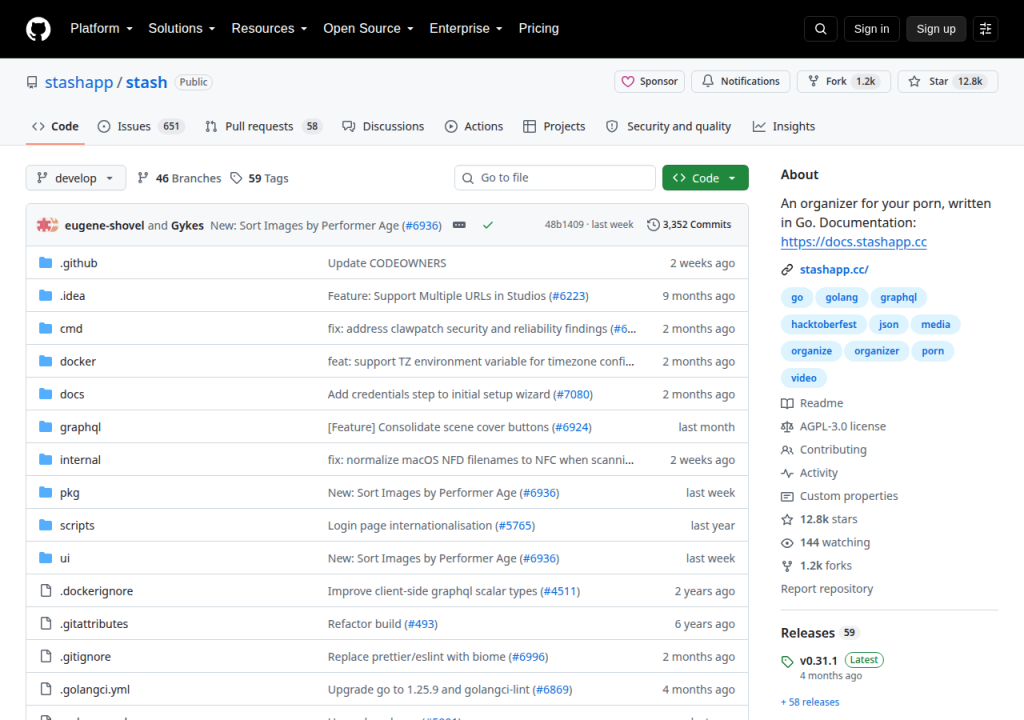View the 59 Tags link
This screenshot has height=720, width=1024.
coord(260,178)
